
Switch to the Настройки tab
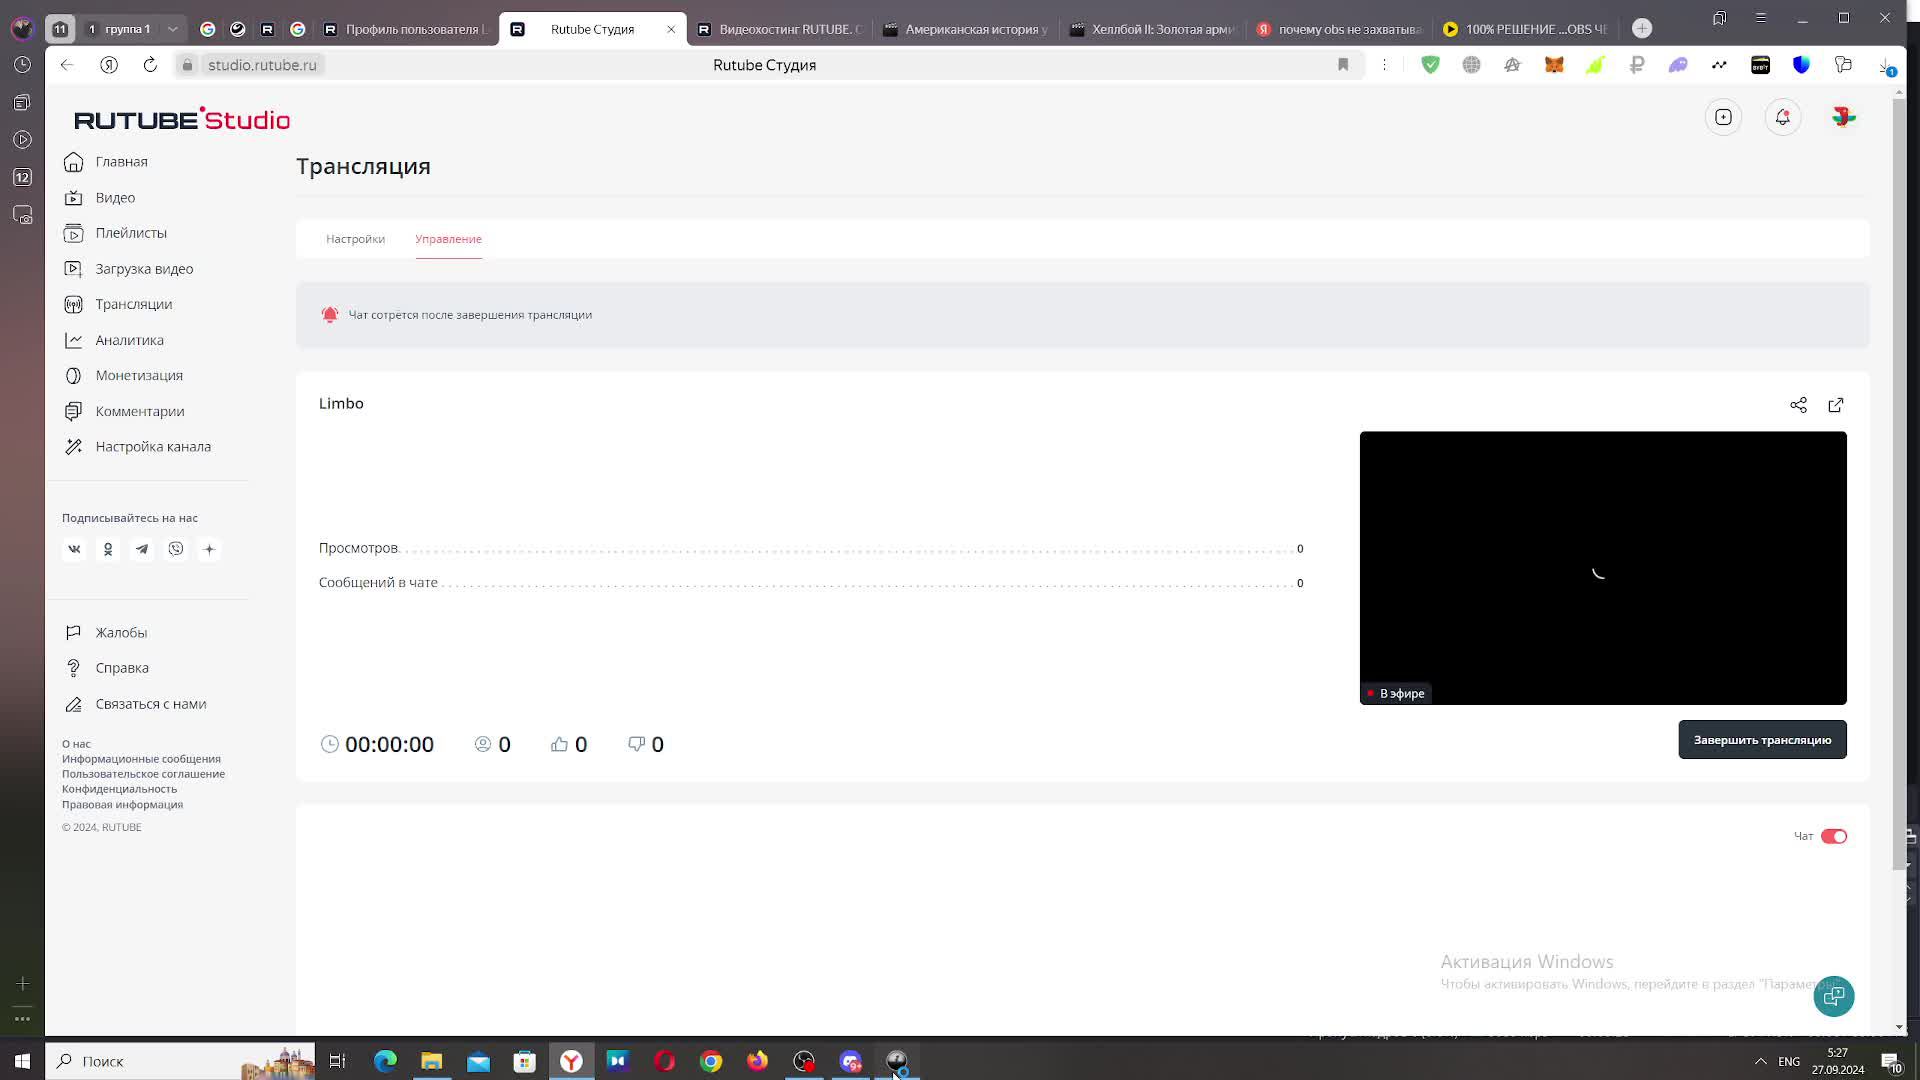[355, 239]
